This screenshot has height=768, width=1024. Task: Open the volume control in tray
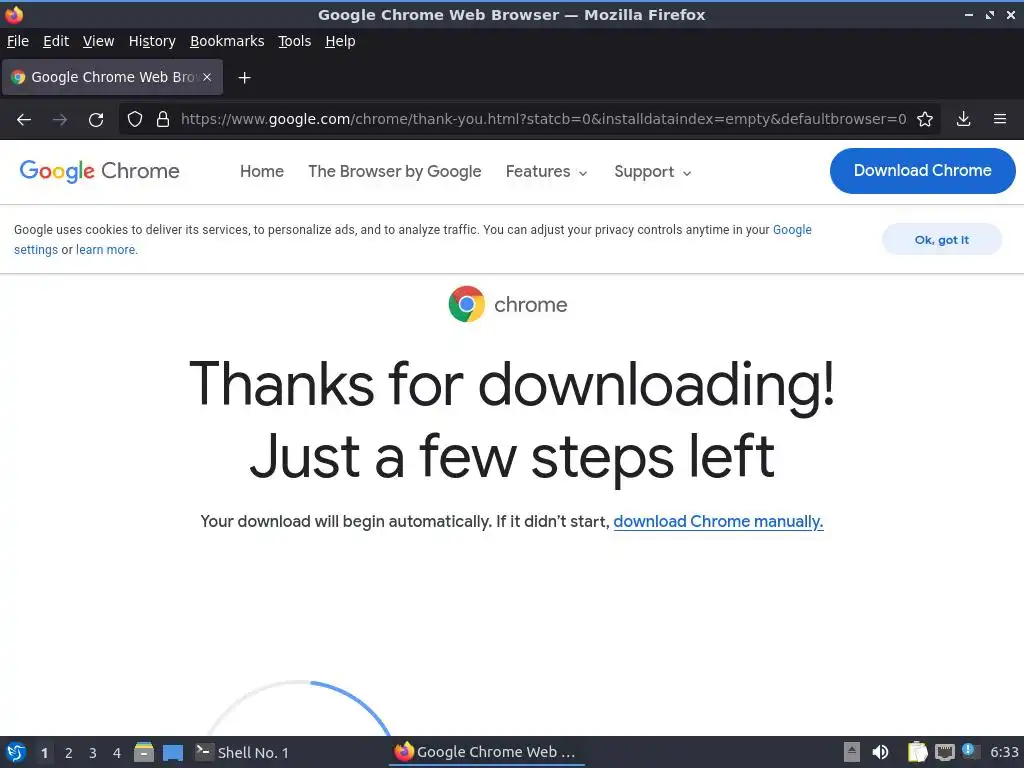[x=880, y=752]
